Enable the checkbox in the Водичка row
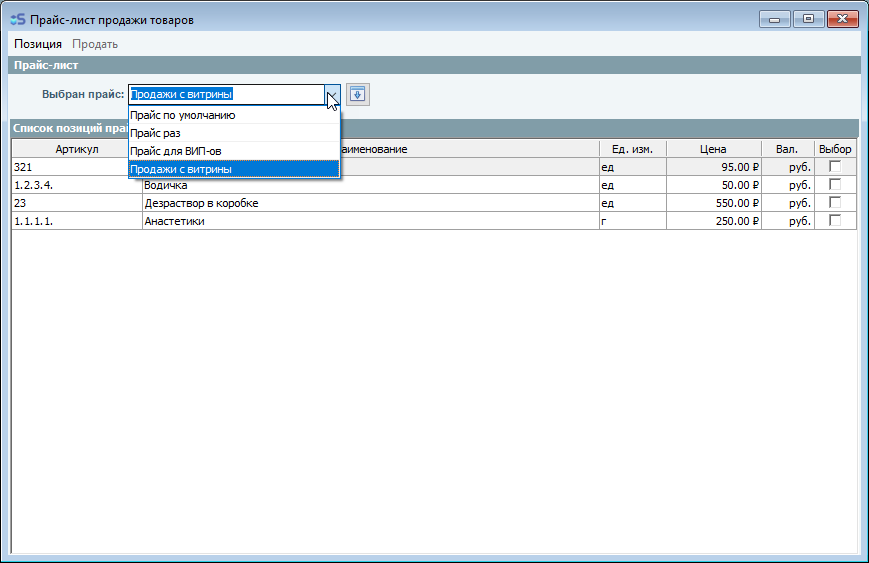 [x=835, y=184]
